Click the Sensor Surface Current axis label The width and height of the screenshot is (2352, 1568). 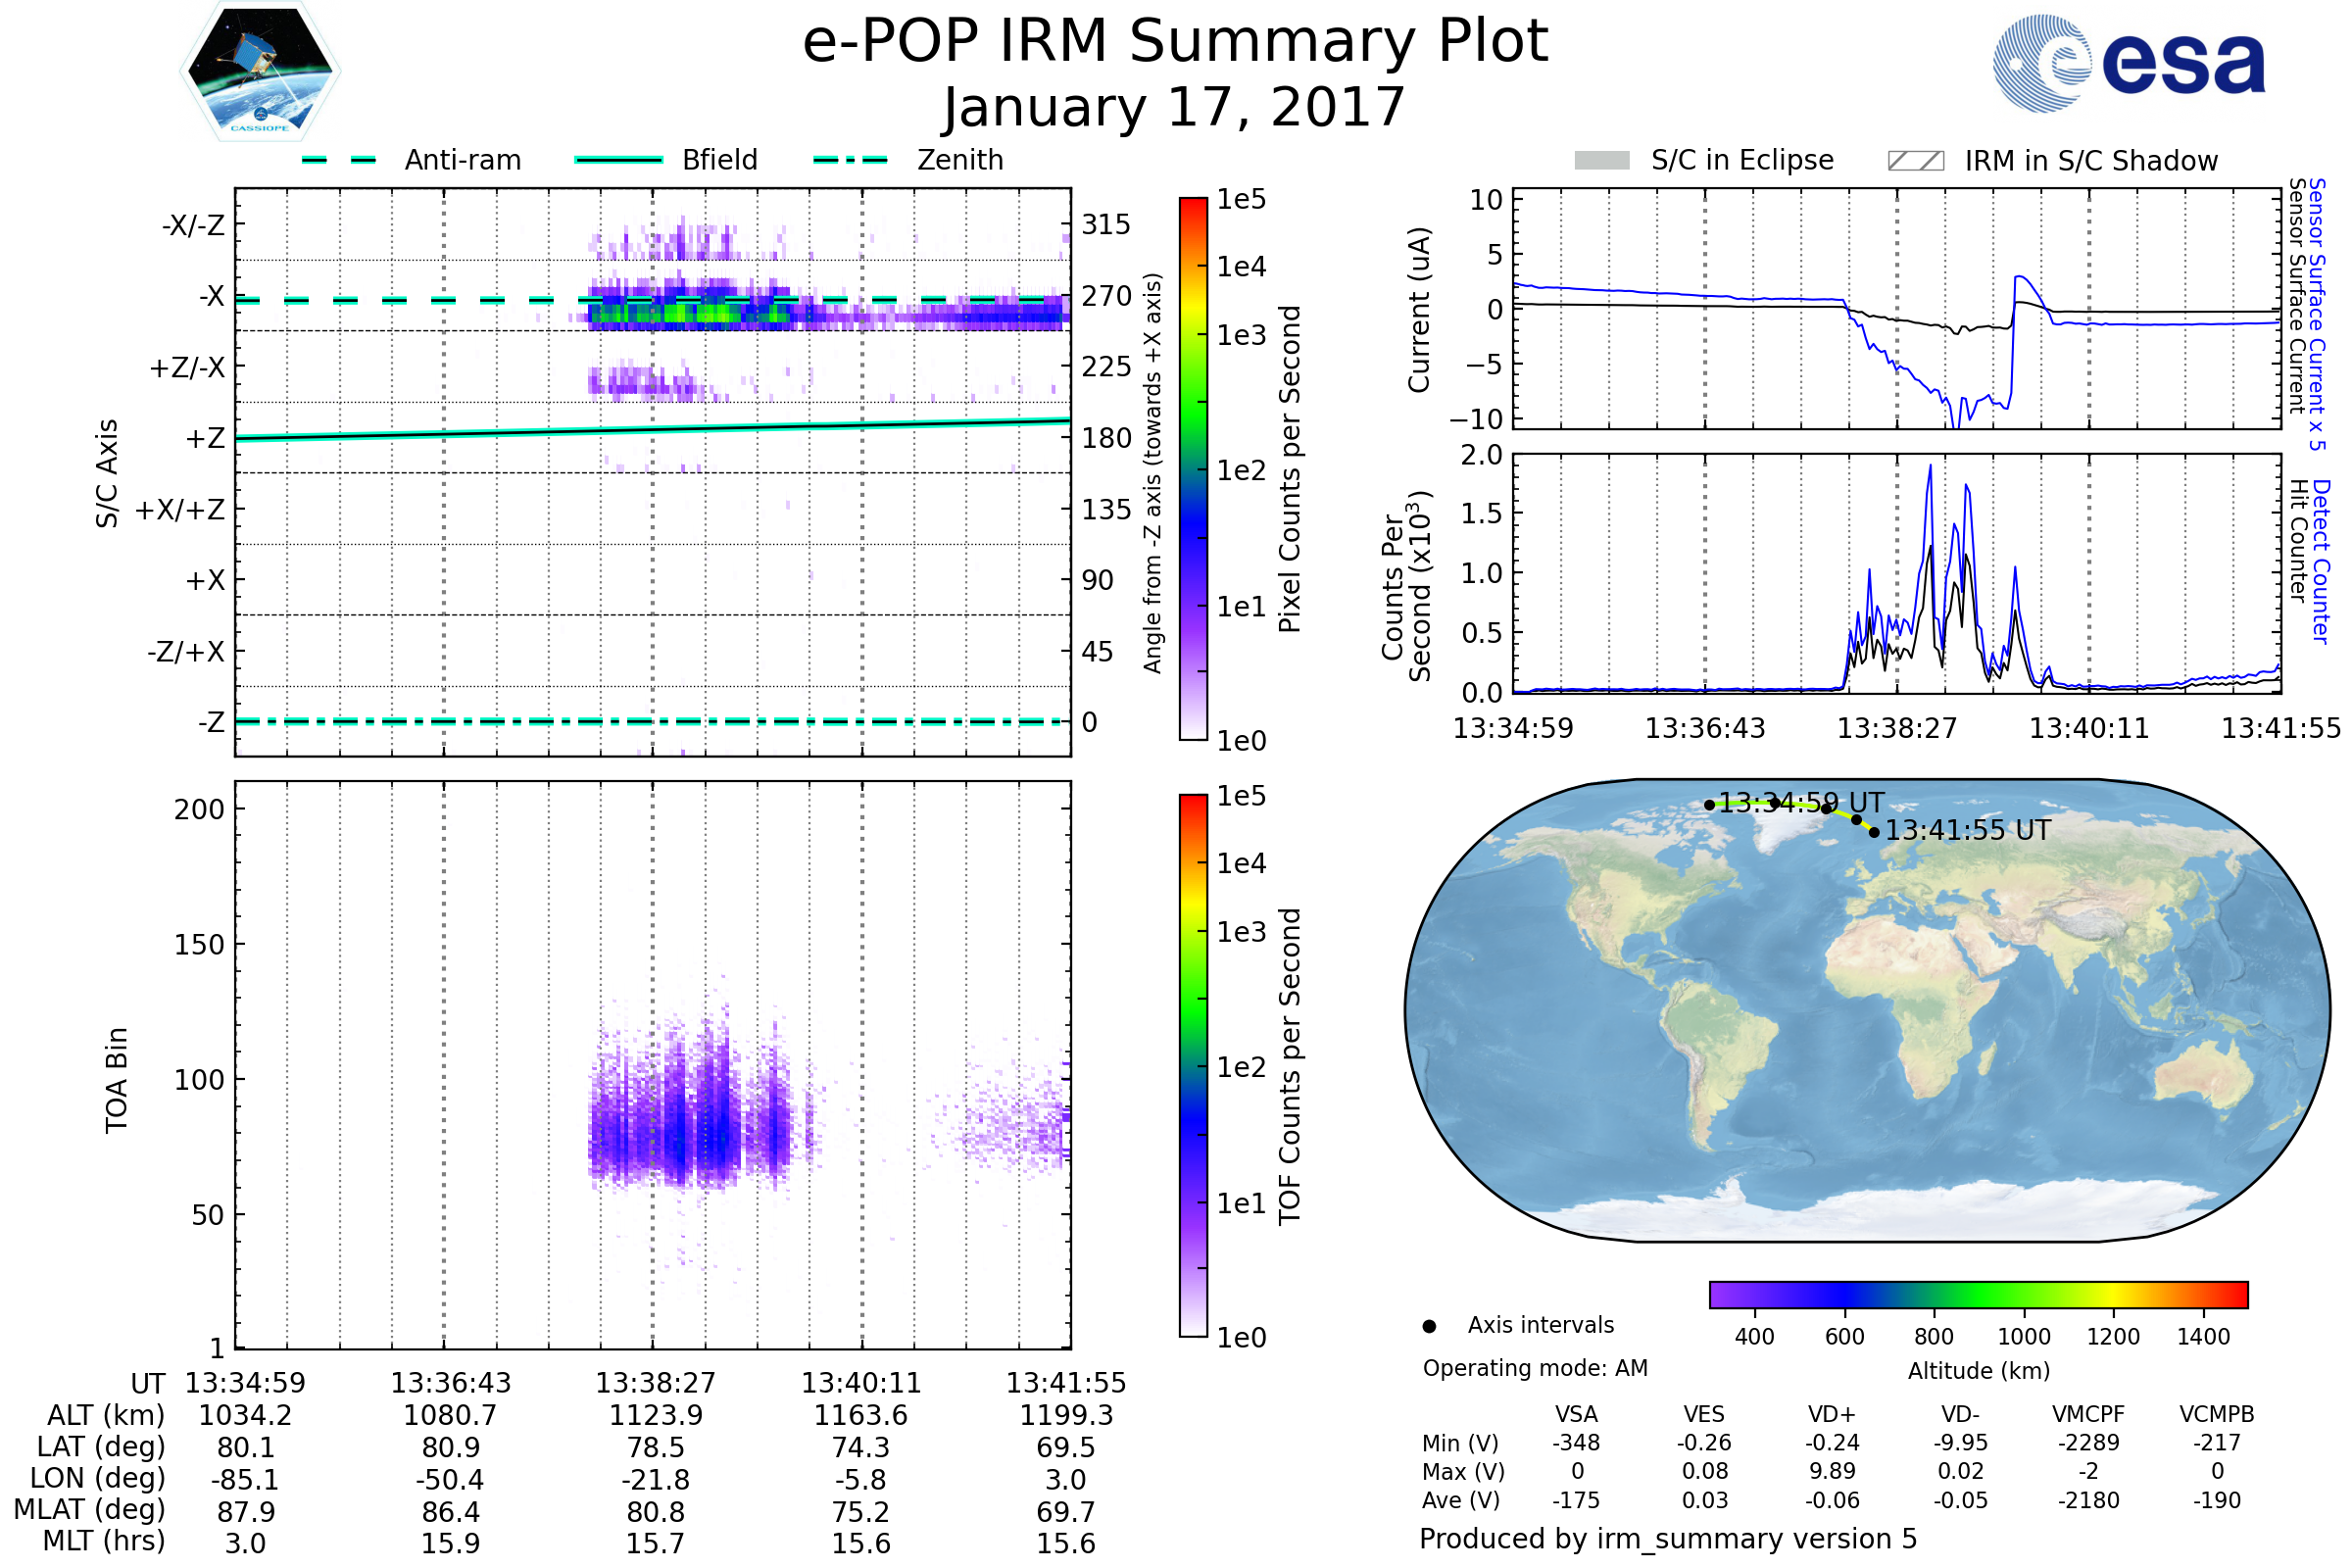point(2296,296)
